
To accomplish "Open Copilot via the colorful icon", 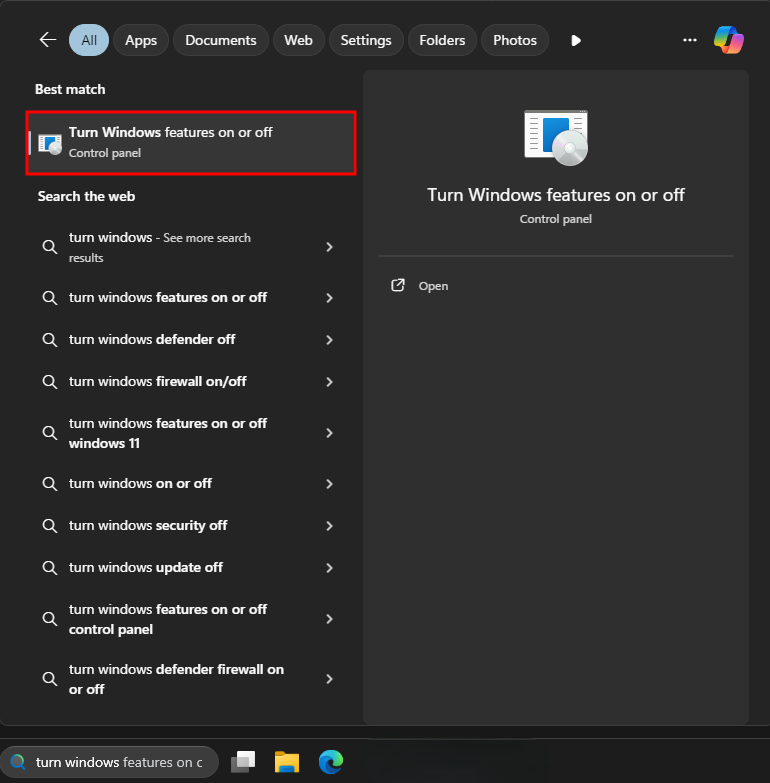I will click(728, 40).
